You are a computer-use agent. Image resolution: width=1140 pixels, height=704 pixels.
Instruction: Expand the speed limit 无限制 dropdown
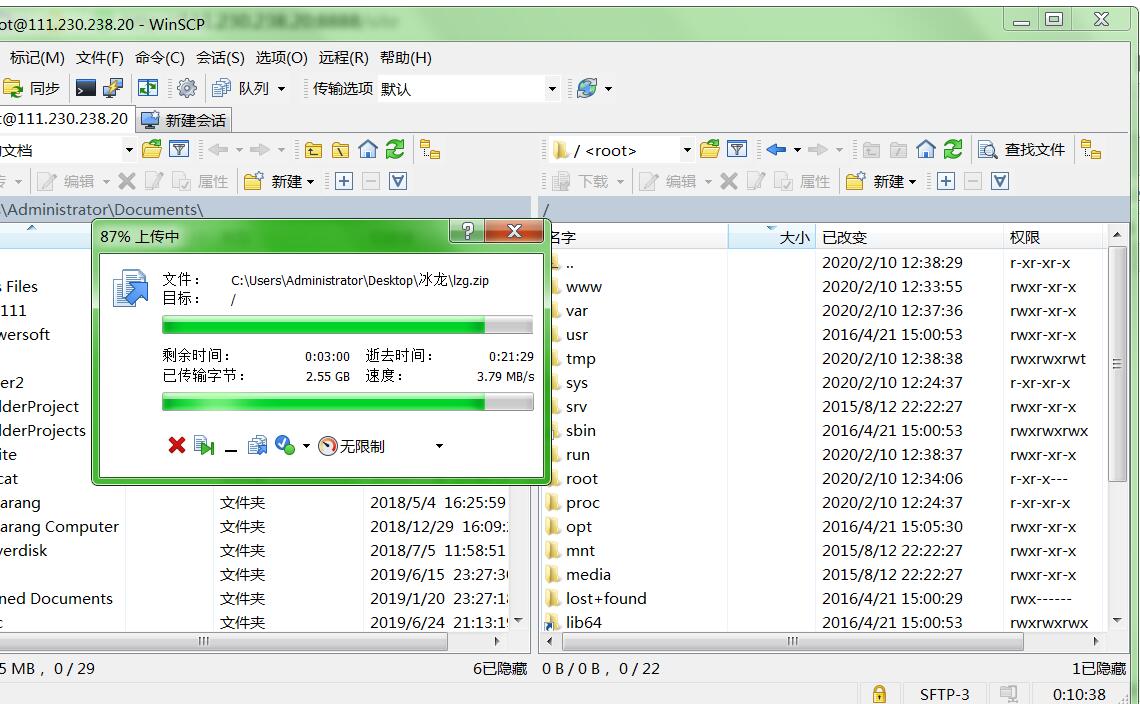click(438, 446)
